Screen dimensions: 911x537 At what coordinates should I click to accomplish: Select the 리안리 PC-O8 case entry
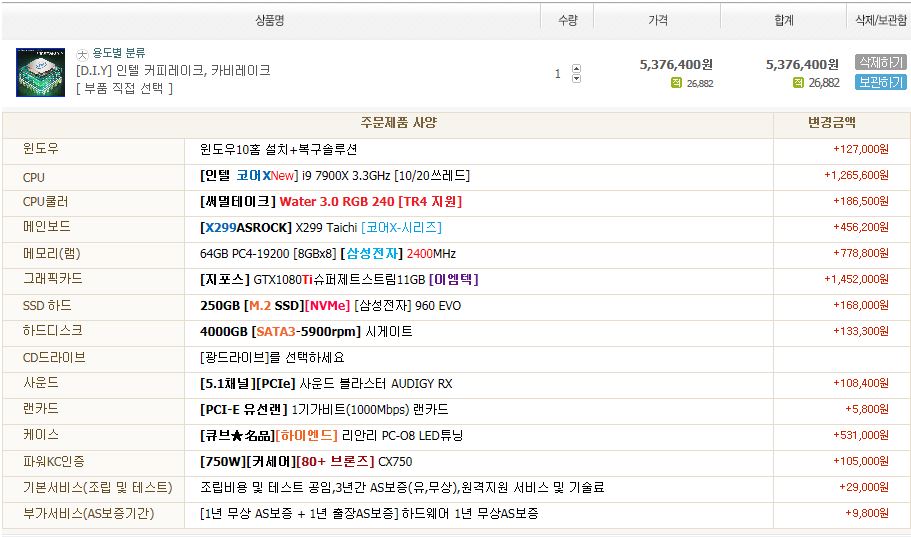[331, 435]
